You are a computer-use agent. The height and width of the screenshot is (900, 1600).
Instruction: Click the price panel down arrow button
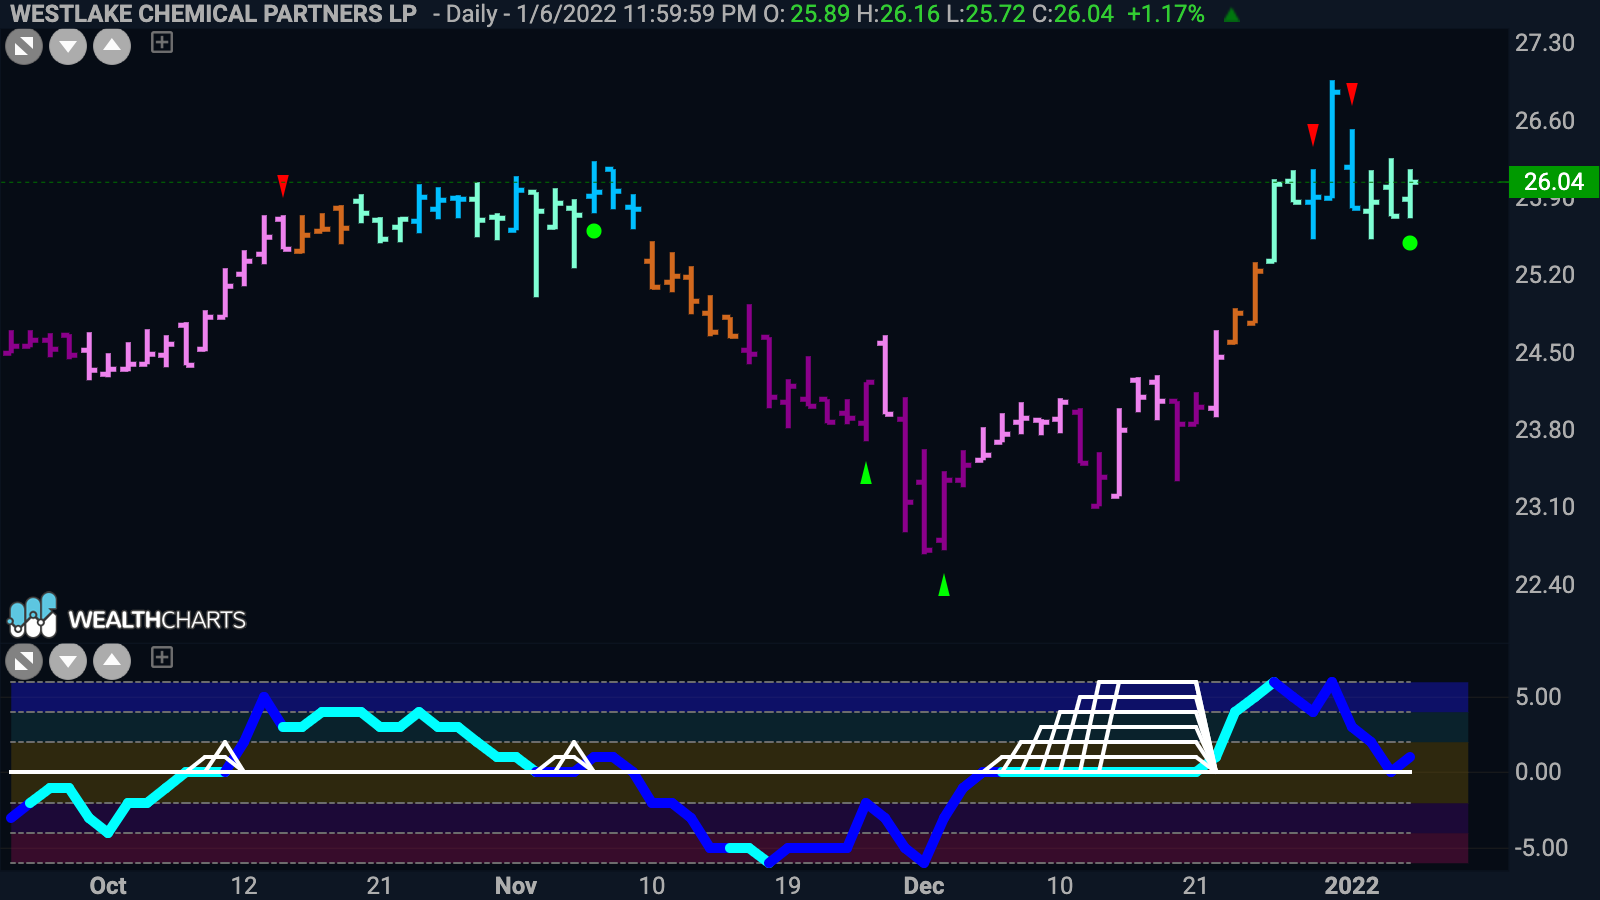tap(68, 46)
